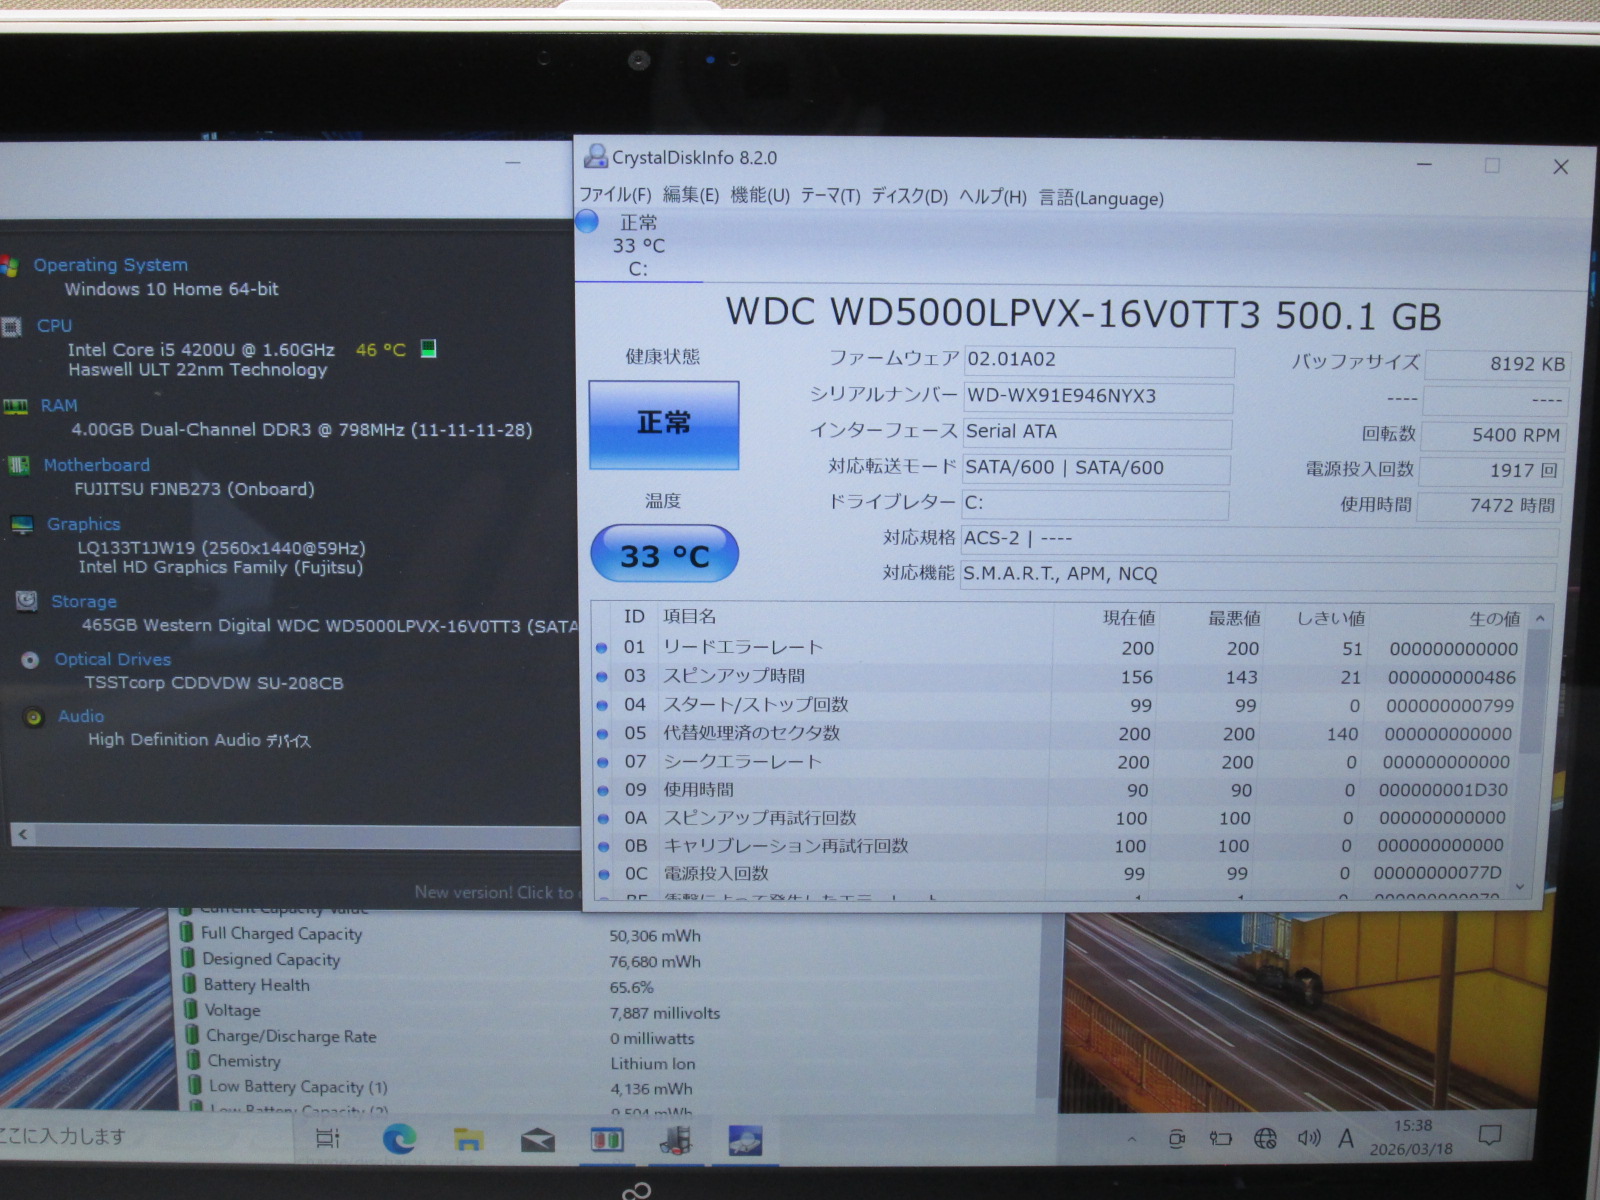Open the notification center icon
Image resolution: width=1600 pixels, height=1200 pixels.
[1490, 1136]
